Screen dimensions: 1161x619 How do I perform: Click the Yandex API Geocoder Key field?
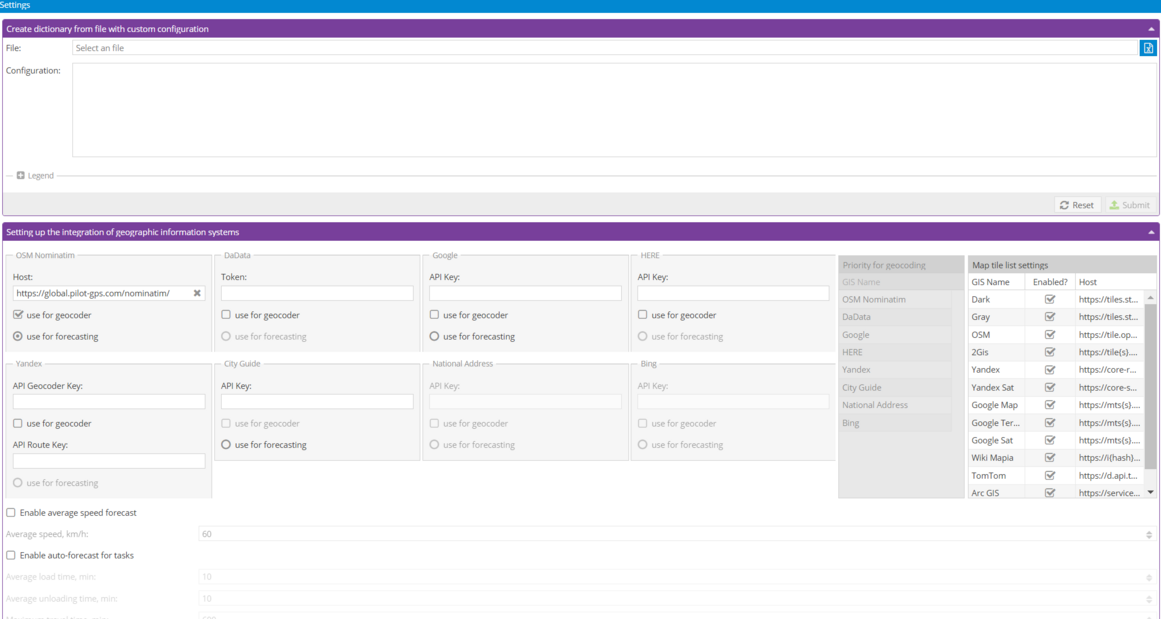coord(109,401)
